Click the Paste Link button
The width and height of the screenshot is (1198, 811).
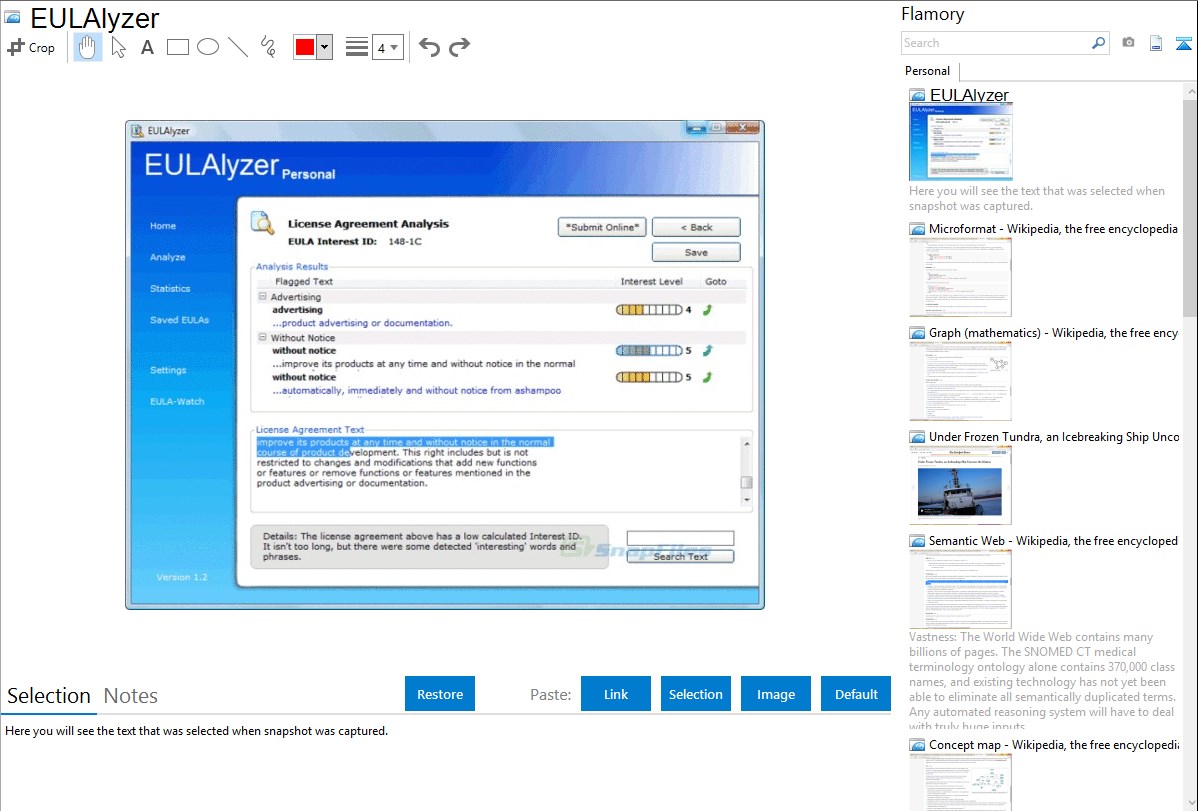[616, 694]
